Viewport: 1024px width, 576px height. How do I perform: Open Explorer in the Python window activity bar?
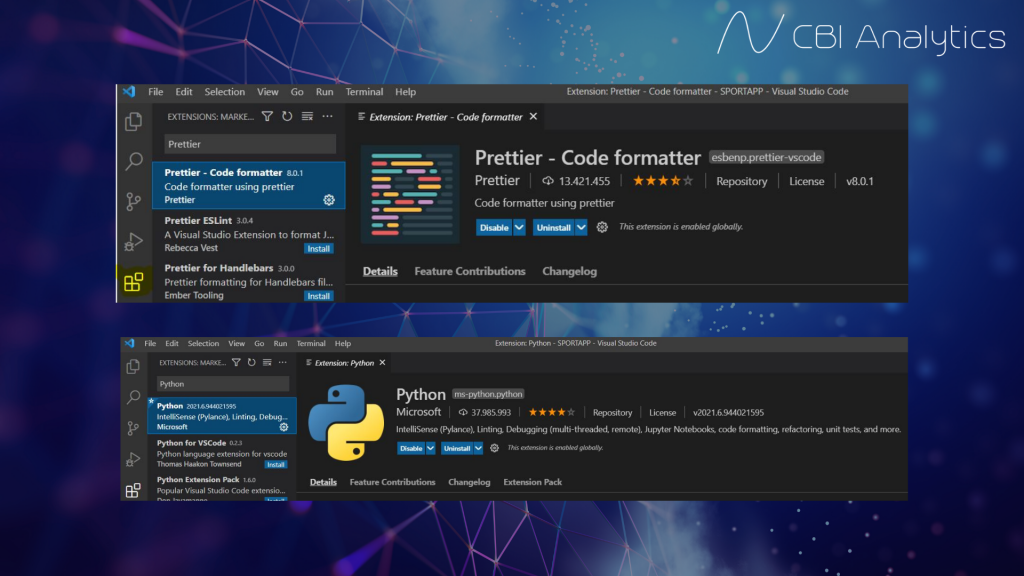coord(133,366)
